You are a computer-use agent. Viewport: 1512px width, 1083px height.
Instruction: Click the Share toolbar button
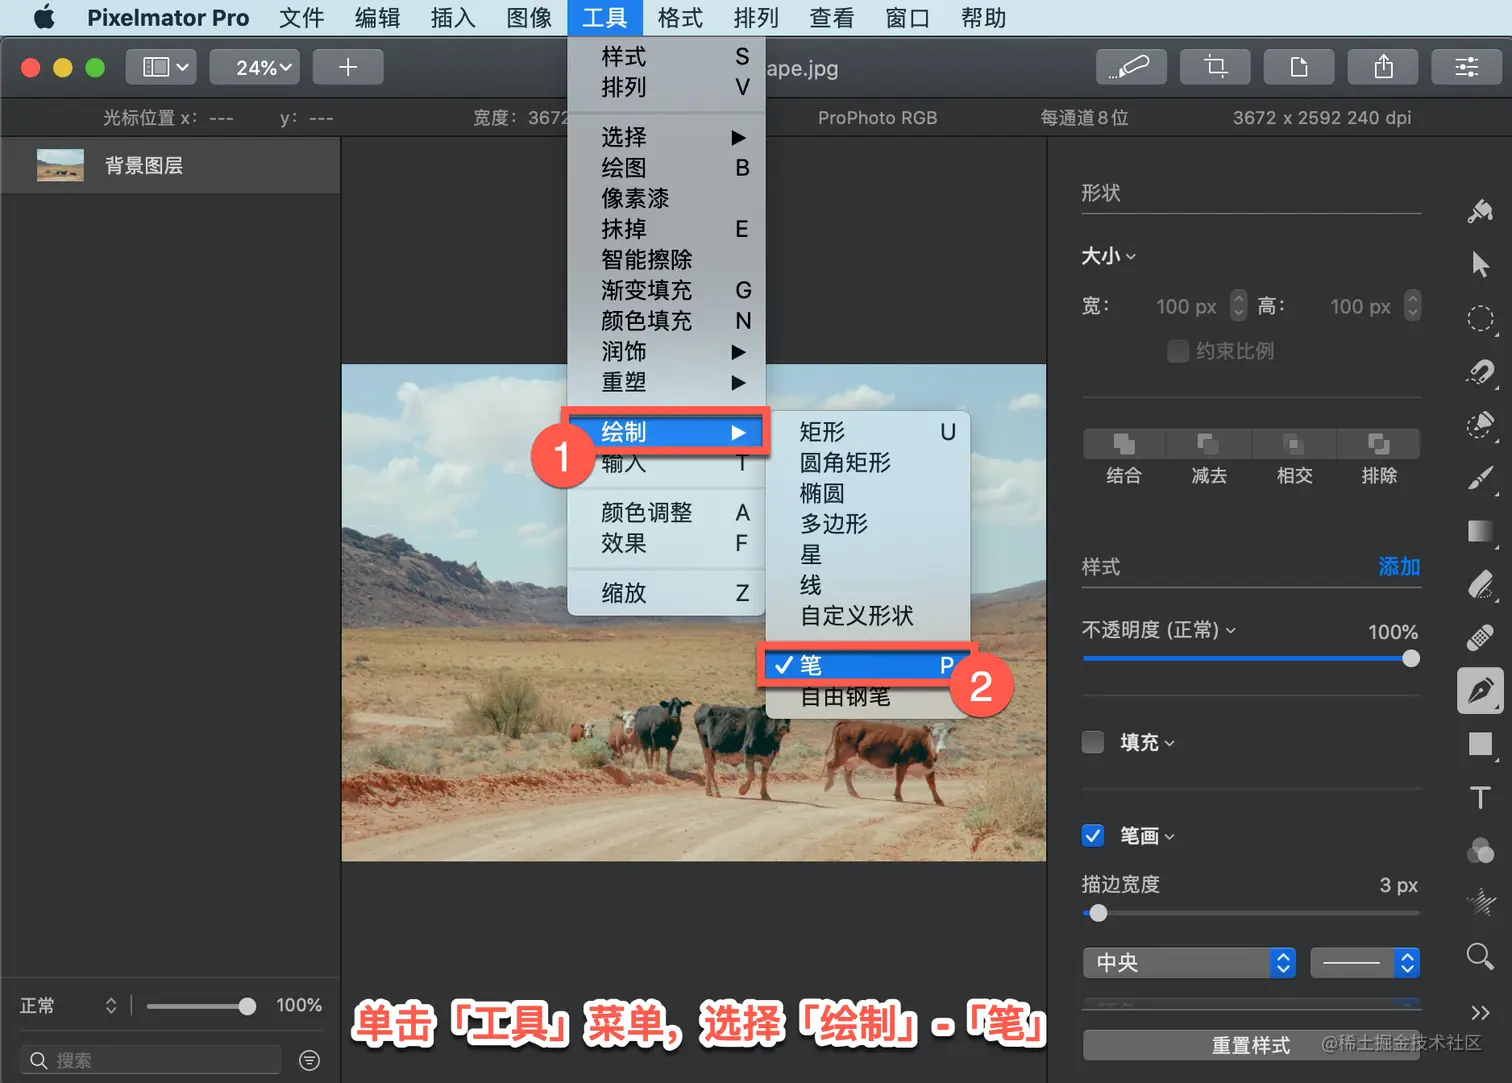1383,67
